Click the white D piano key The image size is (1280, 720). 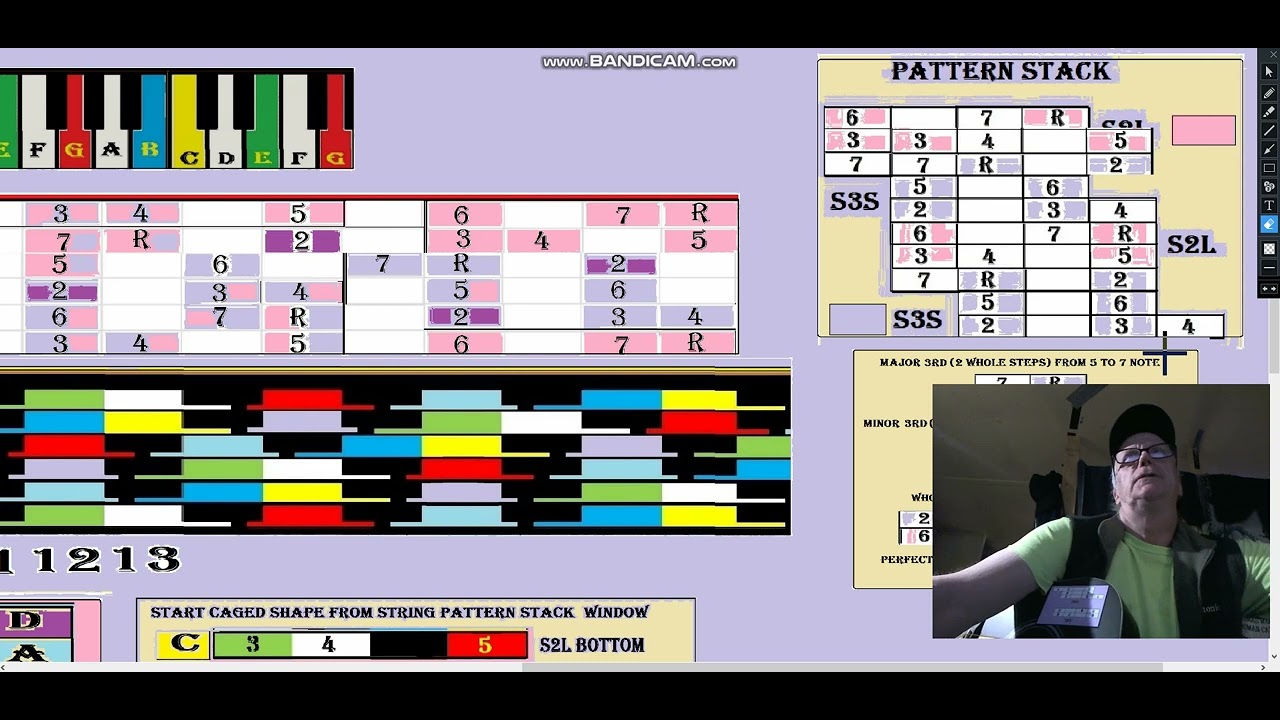tap(226, 122)
